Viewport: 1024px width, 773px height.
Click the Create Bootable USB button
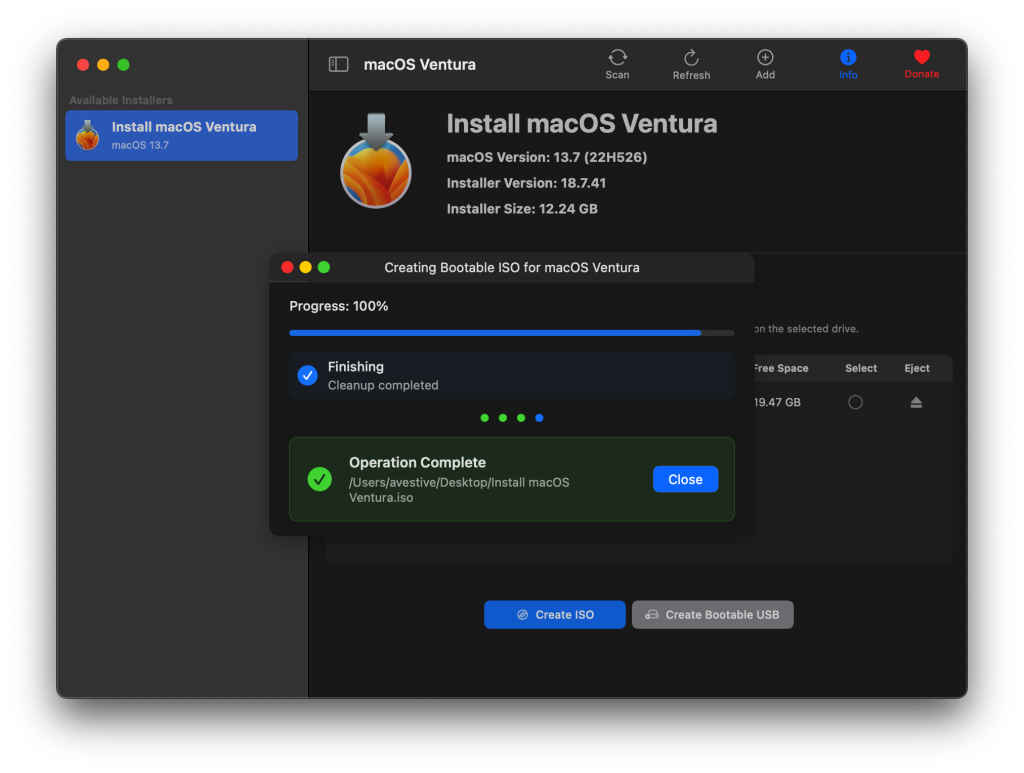point(712,614)
